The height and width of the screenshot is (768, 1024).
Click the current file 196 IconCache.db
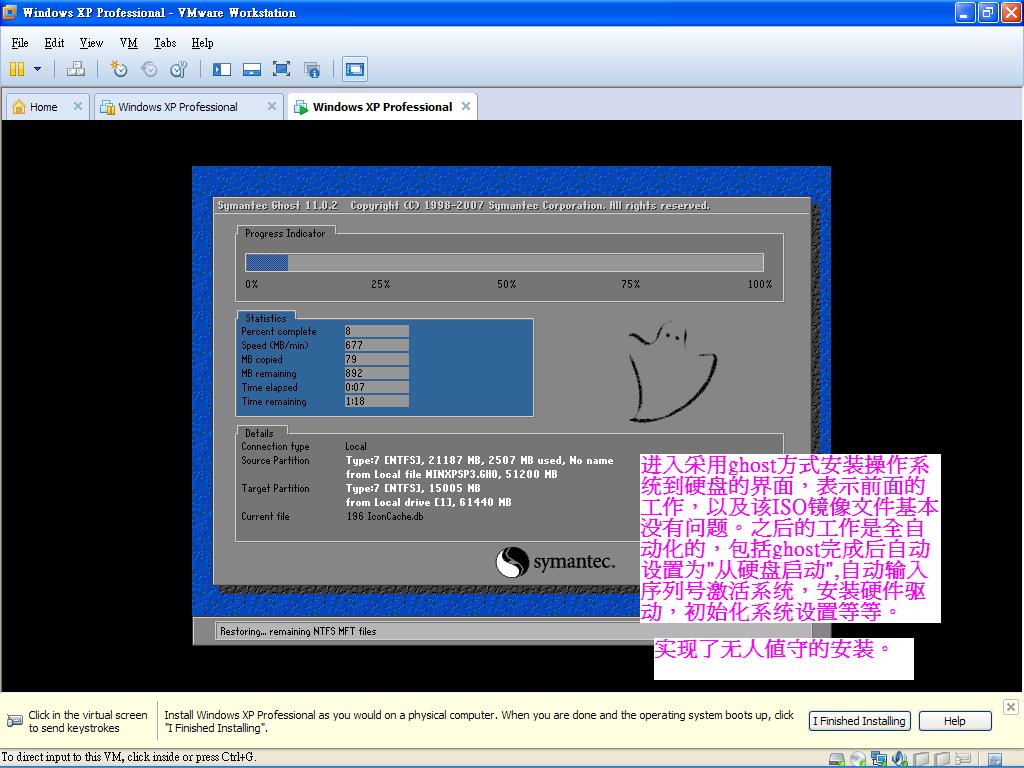click(x=385, y=517)
